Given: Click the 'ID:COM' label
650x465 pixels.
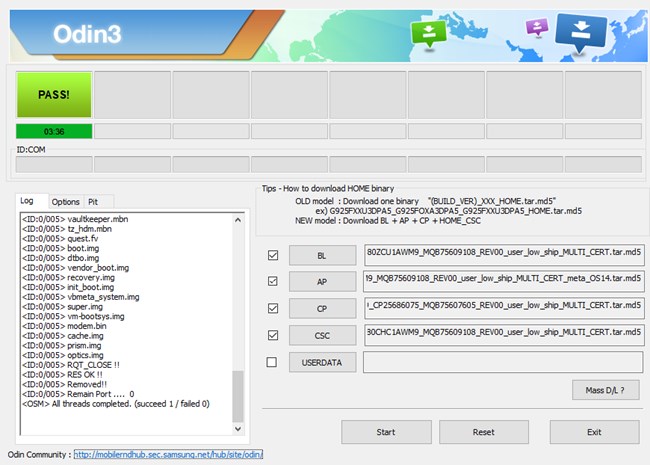Looking at the screenshot, I should pyautogui.click(x=31, y=150).
